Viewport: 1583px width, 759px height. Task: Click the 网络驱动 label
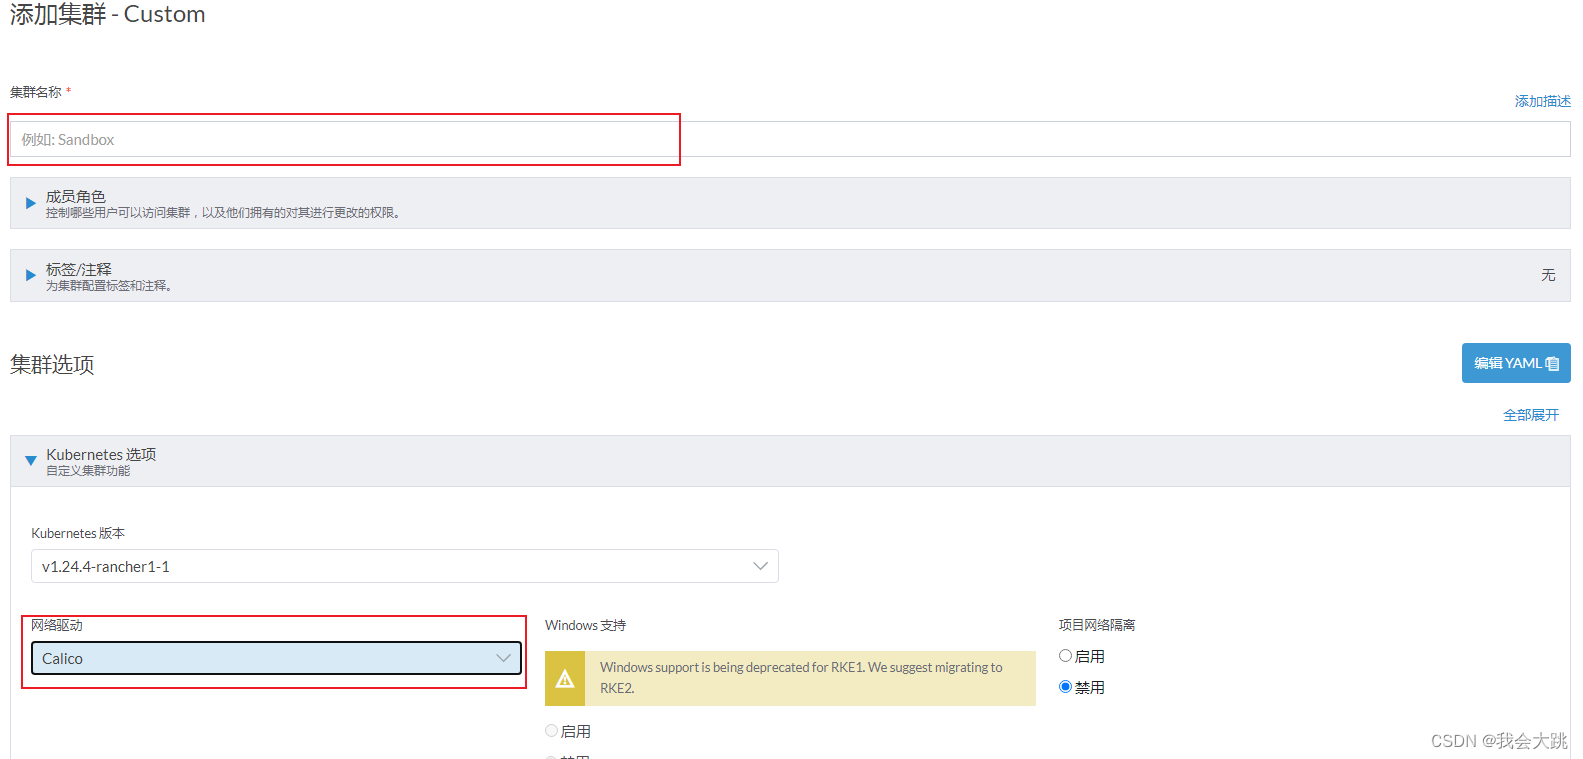pyautogui.click(x=57, y=625)
